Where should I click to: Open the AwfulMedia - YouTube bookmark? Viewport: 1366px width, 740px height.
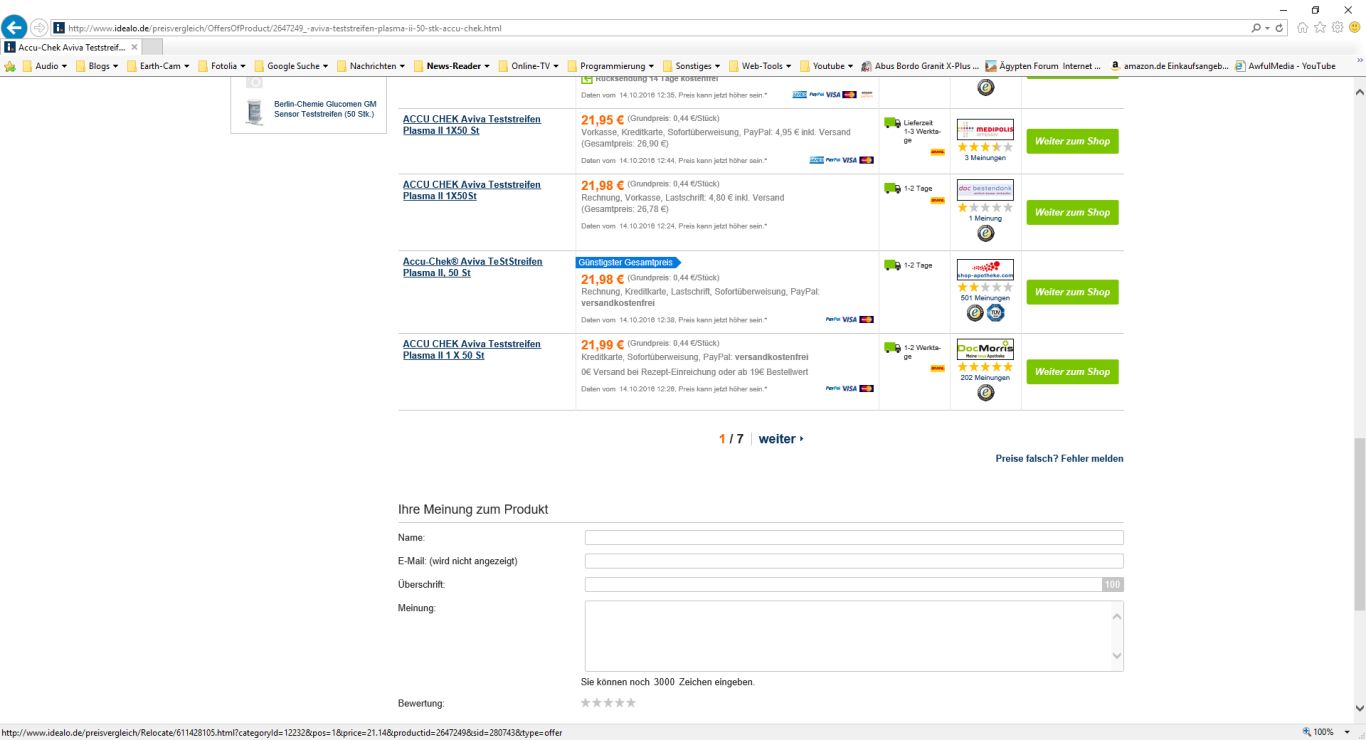point(1285,66)
